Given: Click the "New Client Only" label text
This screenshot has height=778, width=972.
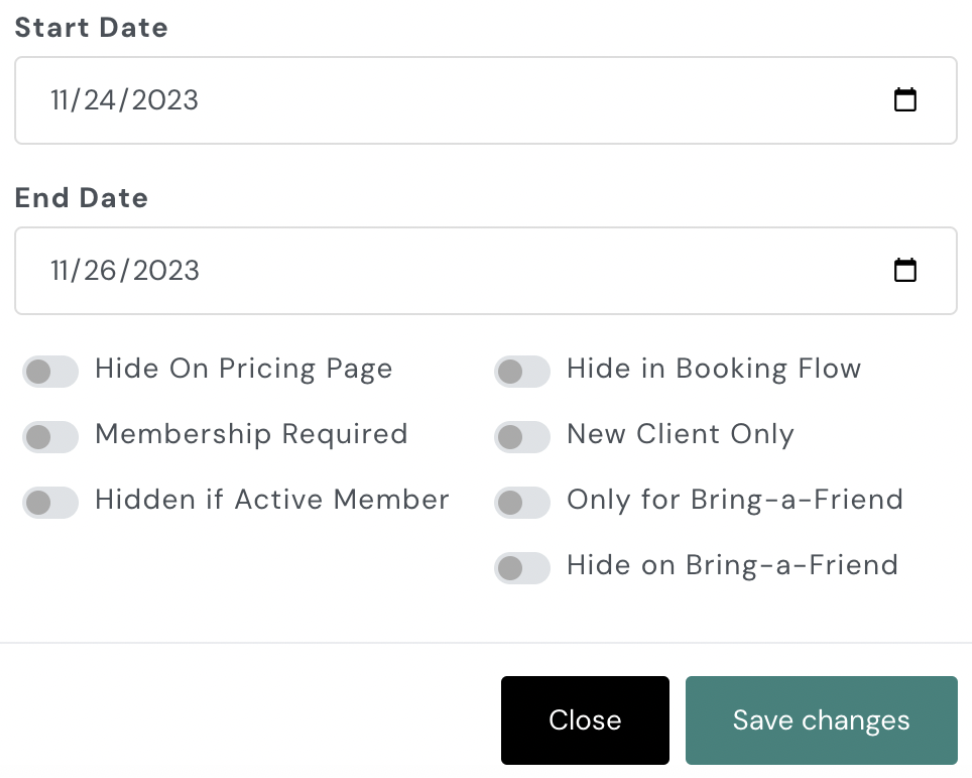Looking at the screenshot, I should click(680, 434).
